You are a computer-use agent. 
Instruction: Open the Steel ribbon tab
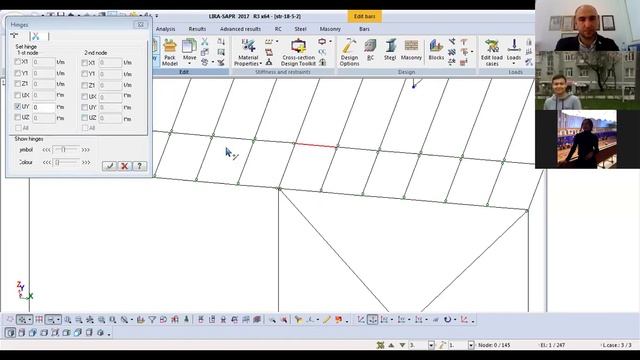pyautogui.click(x=300, y=29)
